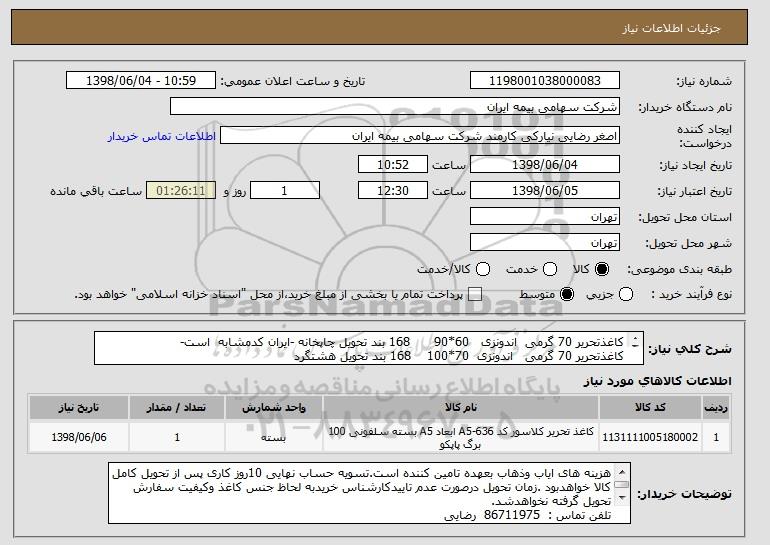The image size is (770, 545).
Task: Click the description box stepper arrows
Action: [x=635, y=342]
